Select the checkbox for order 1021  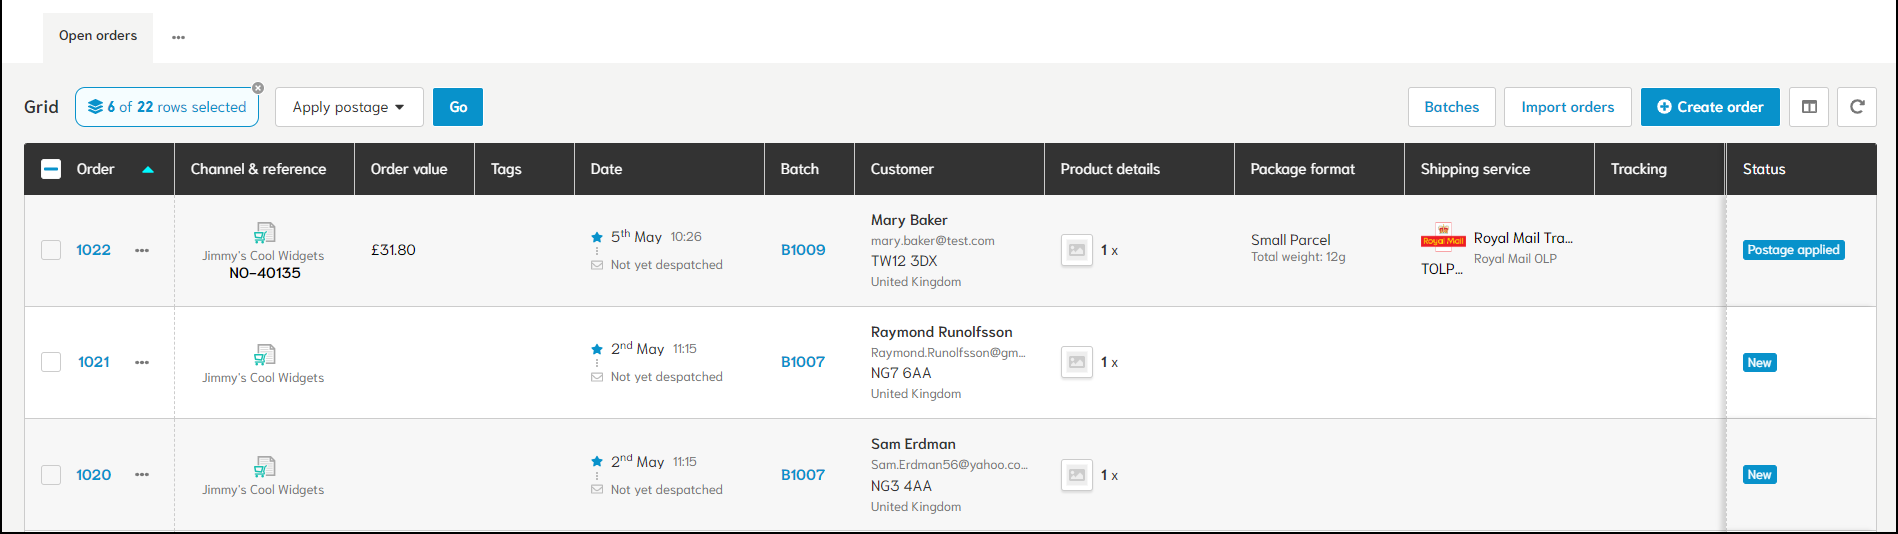pos(51,362)
